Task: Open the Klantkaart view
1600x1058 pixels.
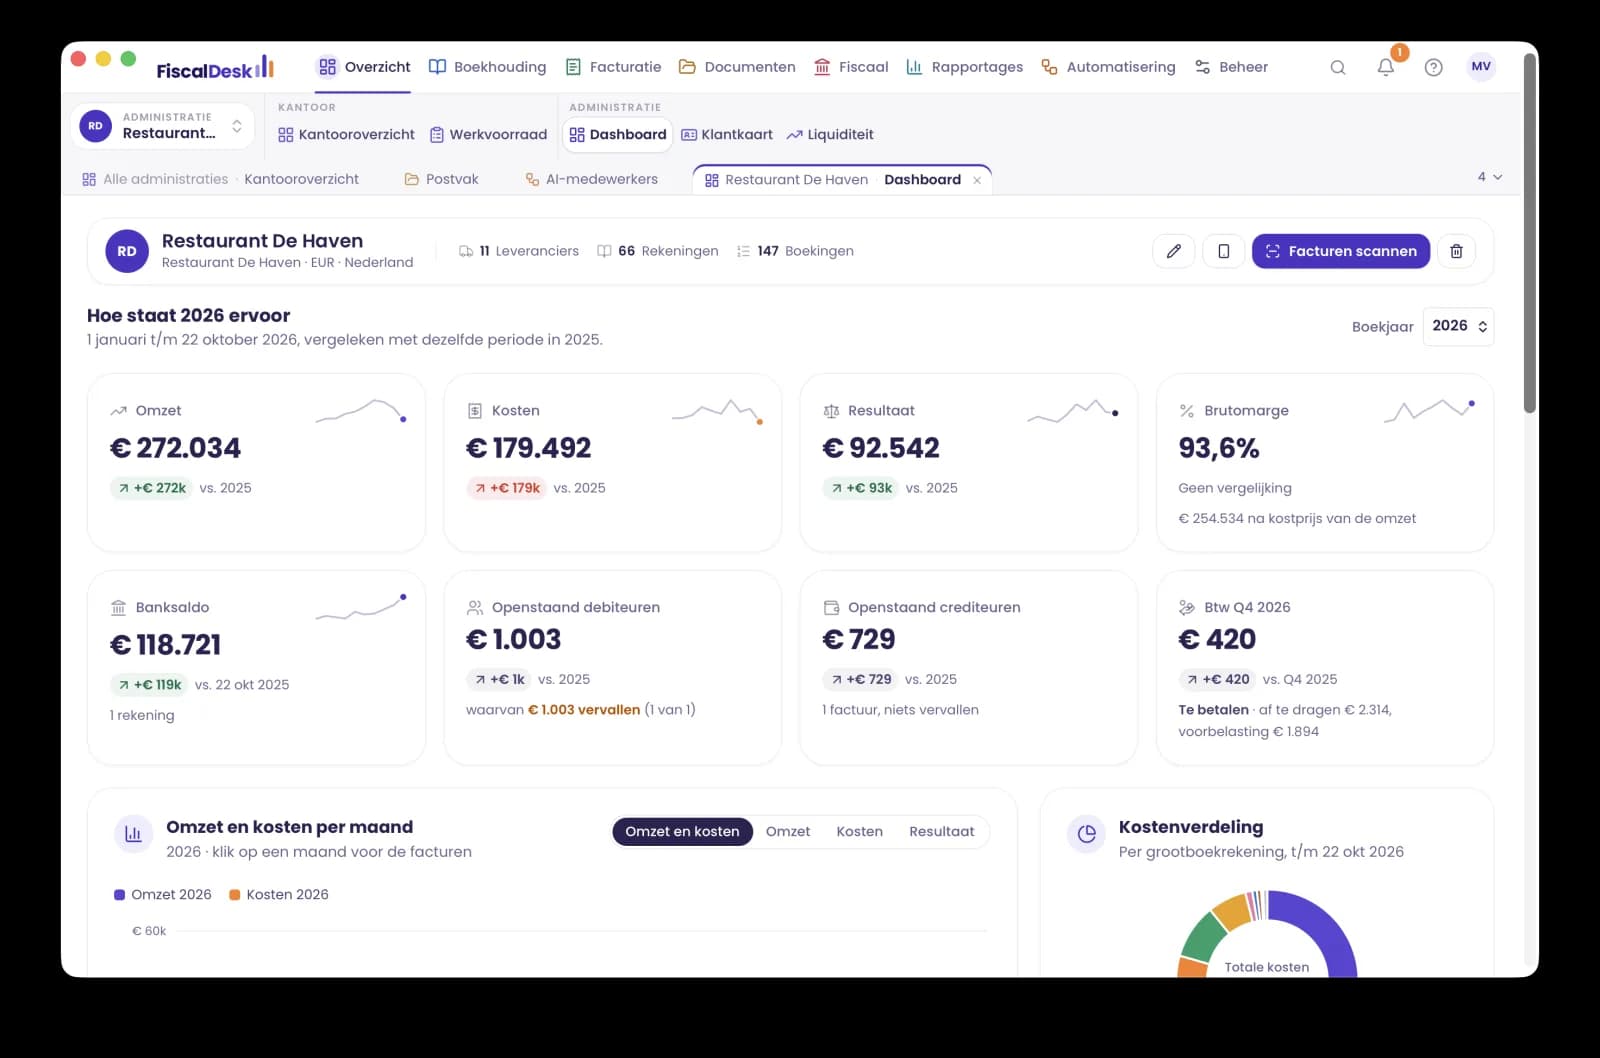Action: [727, 135]
